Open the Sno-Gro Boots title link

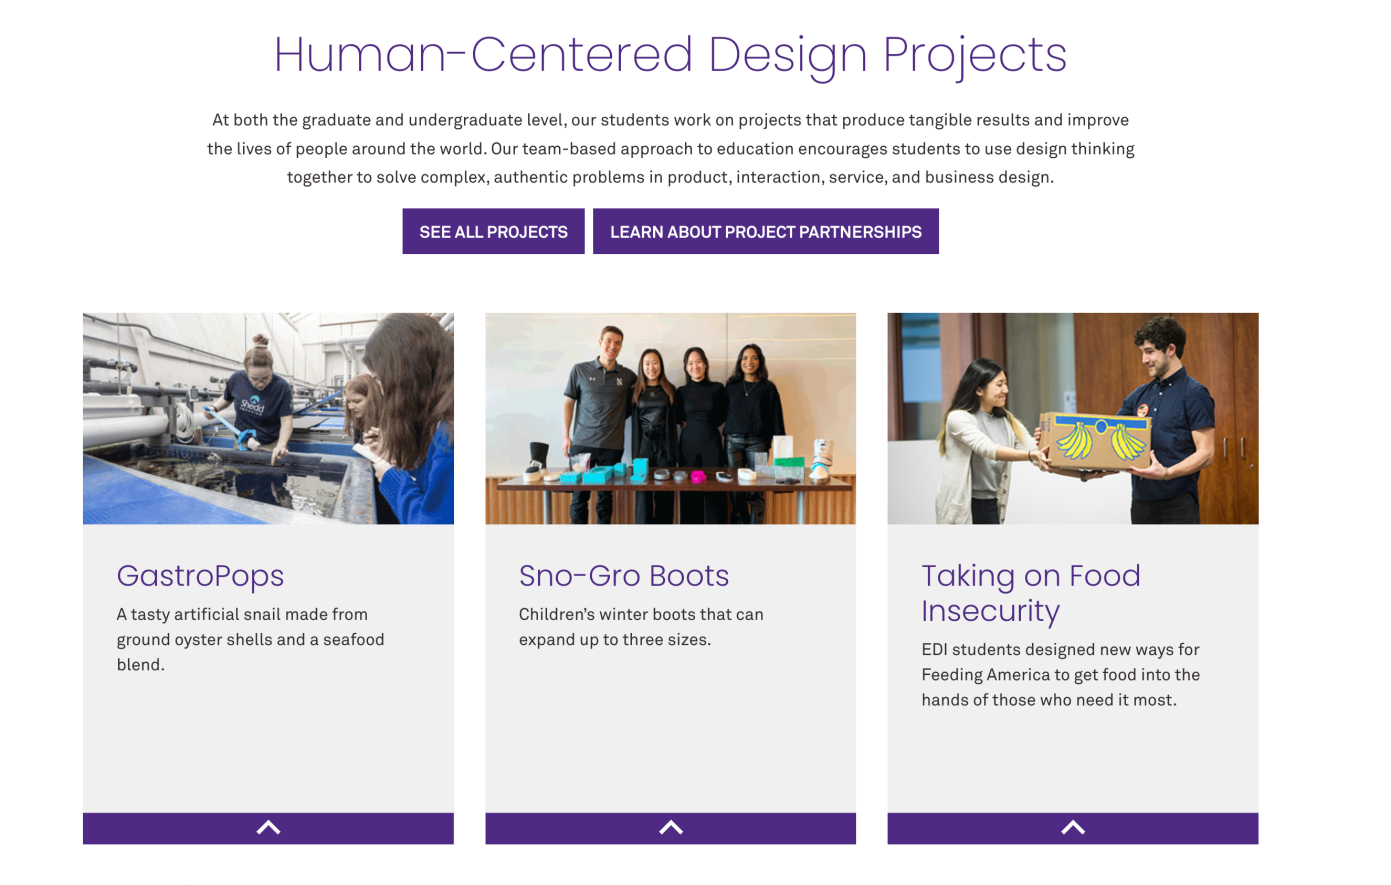click(x=624, y=576)
